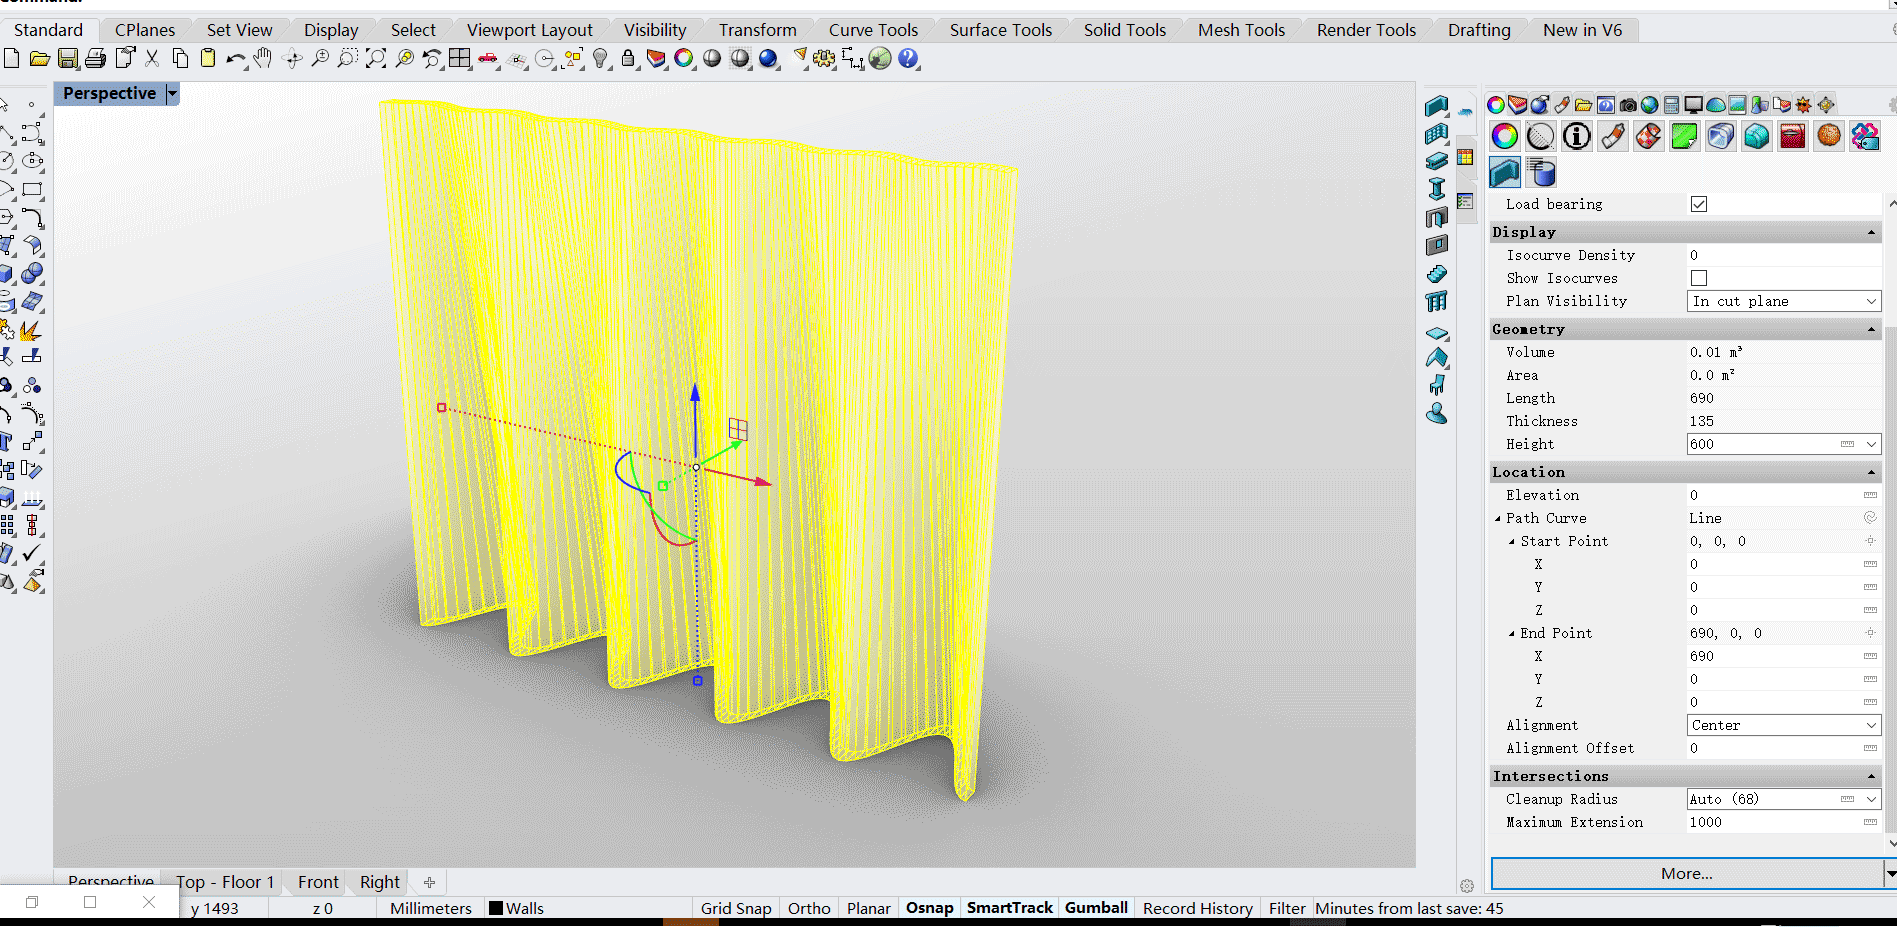Toggle Ortho mode in status bar
This screenshot has height=927, width=1897.
click(x=809, y=908)
